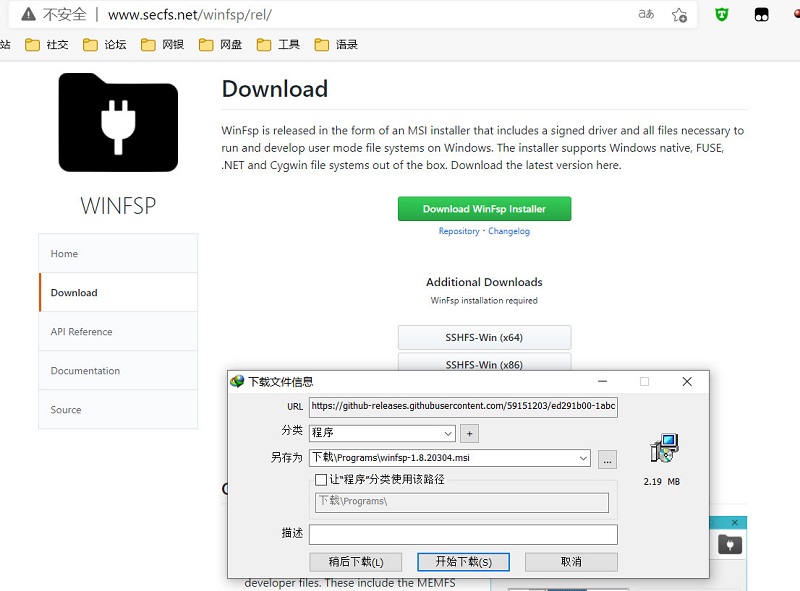Open the 论坛 bookmarks folder

[x=105, y=45]
